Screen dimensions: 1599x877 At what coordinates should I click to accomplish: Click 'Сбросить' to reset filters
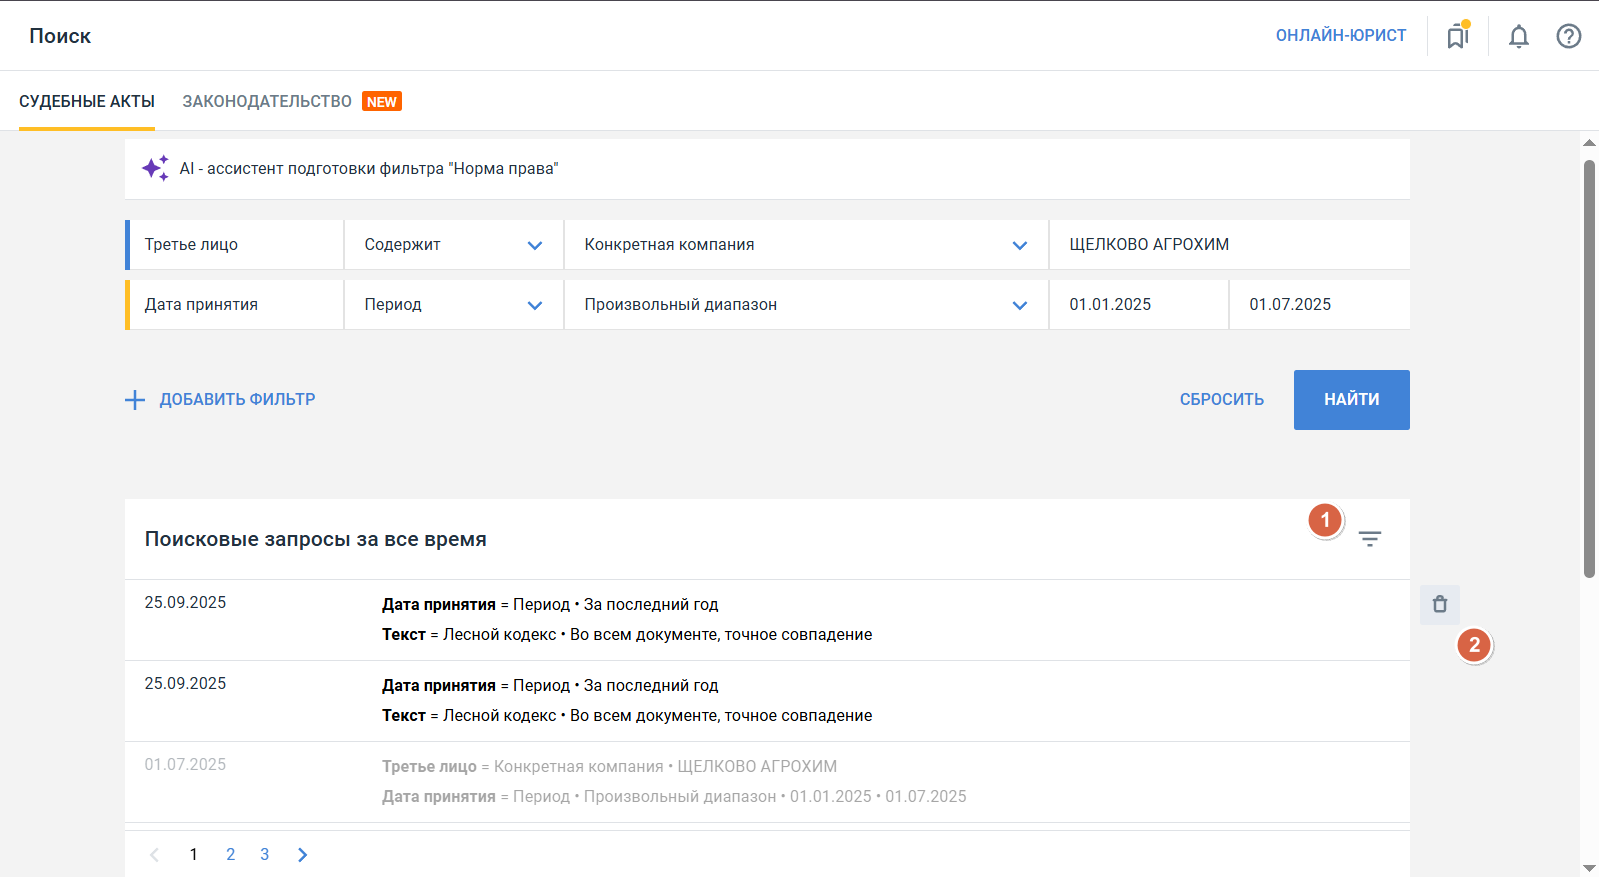[1221, 400]
